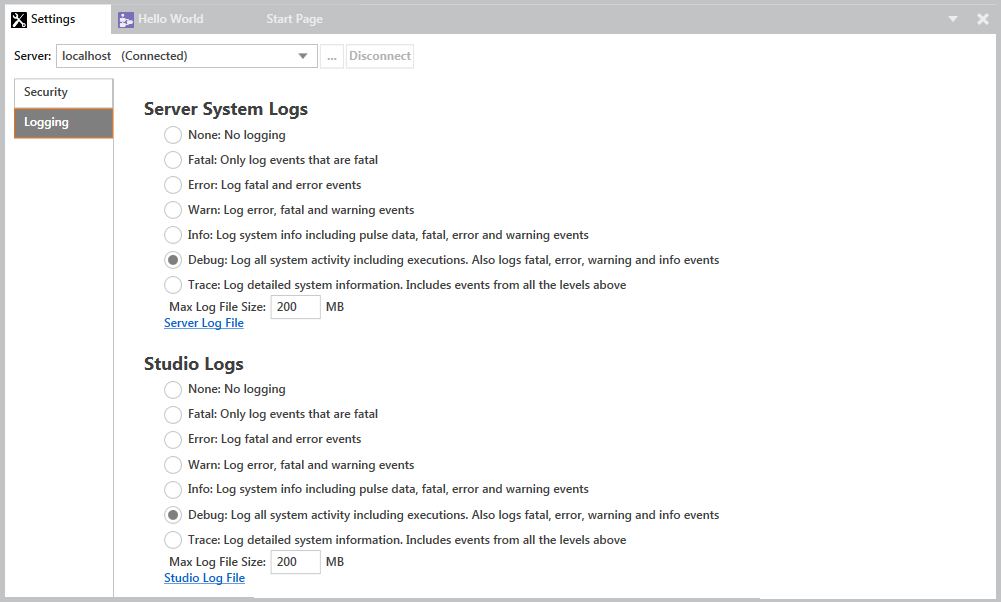Select Studio logs None: No logging
This screenshot has height=602, width=1001.
tap(173, 389)
